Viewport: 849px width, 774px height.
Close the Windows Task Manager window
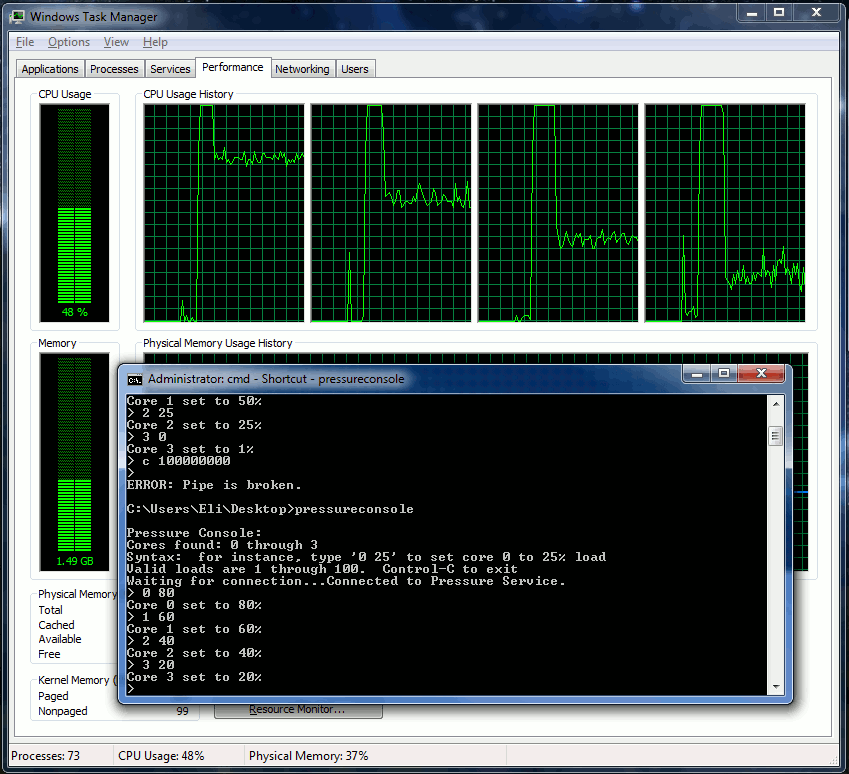[x=817, y=12]
